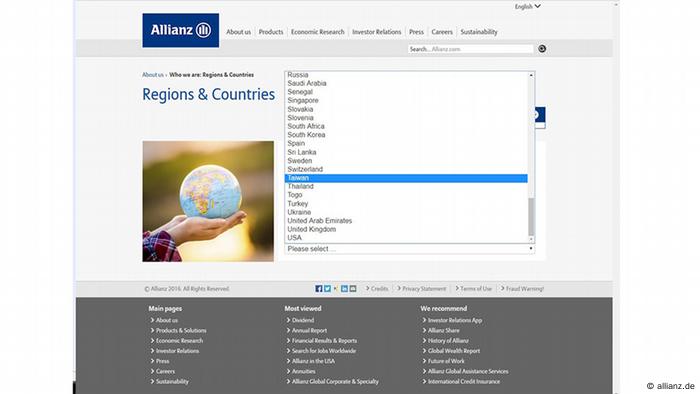Viewport: 700px width, 394px height.
Task: Click International Credit Insurance link
Action: pos(464,382)
